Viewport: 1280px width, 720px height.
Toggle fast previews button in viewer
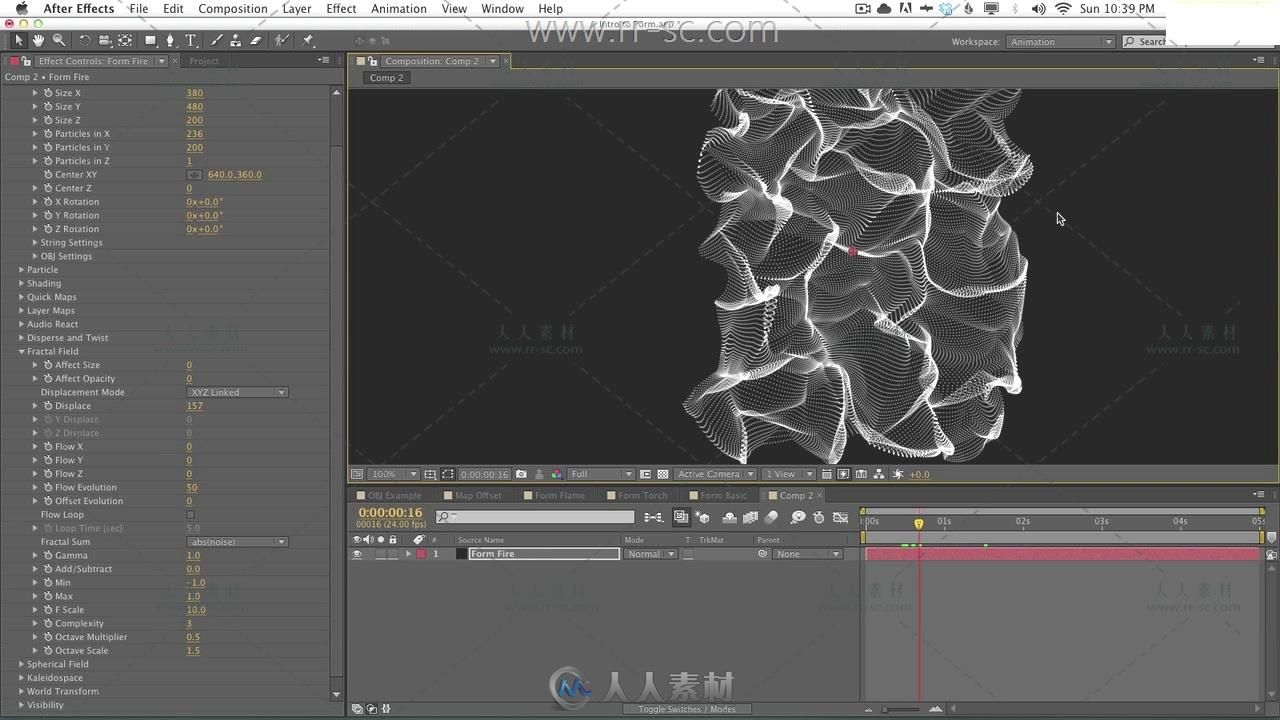point(843,474)
